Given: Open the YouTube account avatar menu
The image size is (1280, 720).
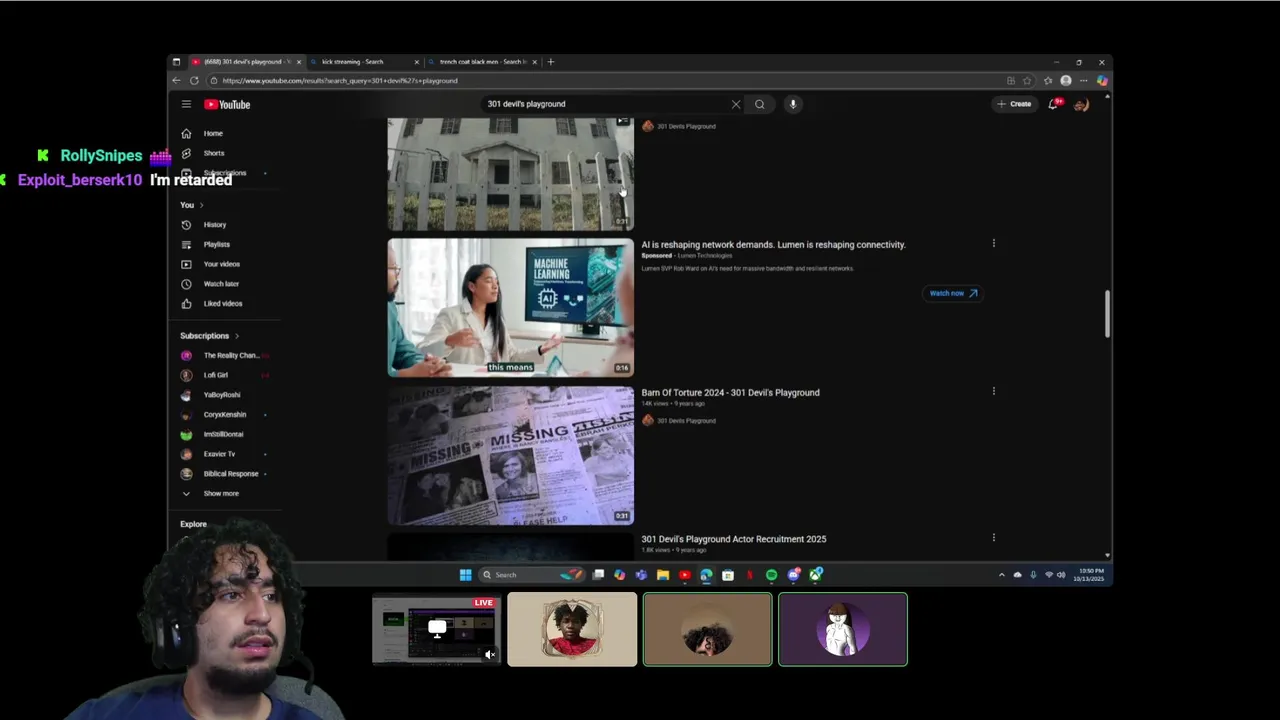Looking at the screenshot, I should tap(1081, 104).
